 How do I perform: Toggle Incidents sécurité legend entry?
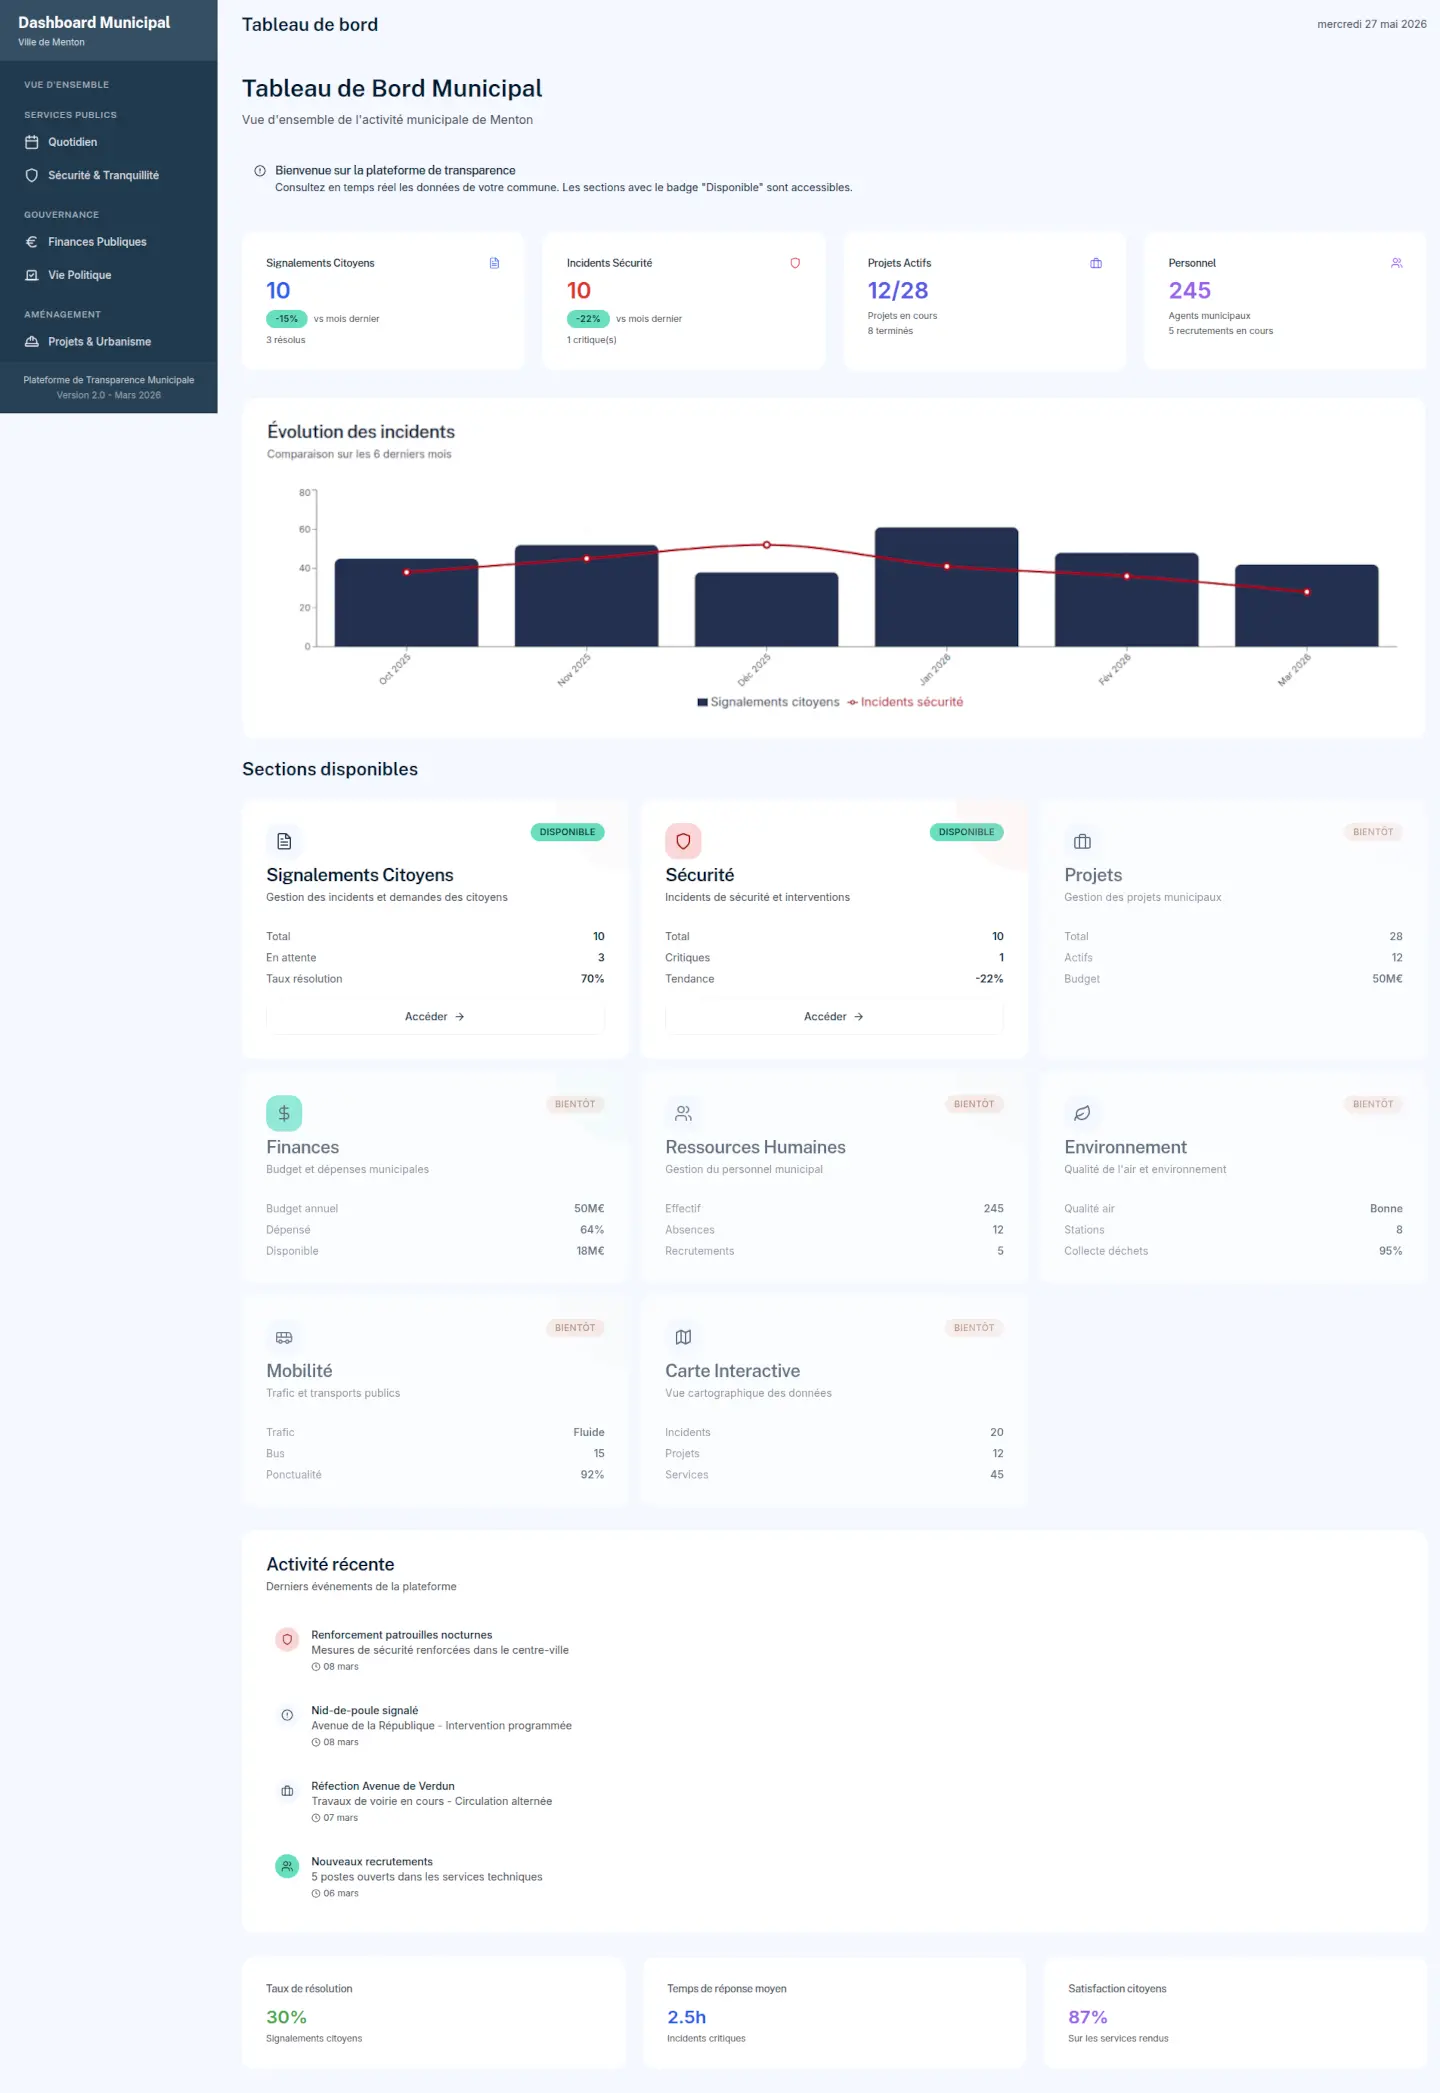[905, 702]
